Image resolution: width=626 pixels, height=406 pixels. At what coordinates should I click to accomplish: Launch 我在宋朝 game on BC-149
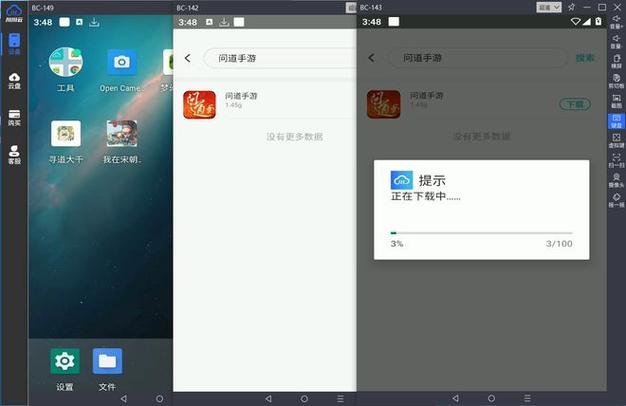[122, 142]
